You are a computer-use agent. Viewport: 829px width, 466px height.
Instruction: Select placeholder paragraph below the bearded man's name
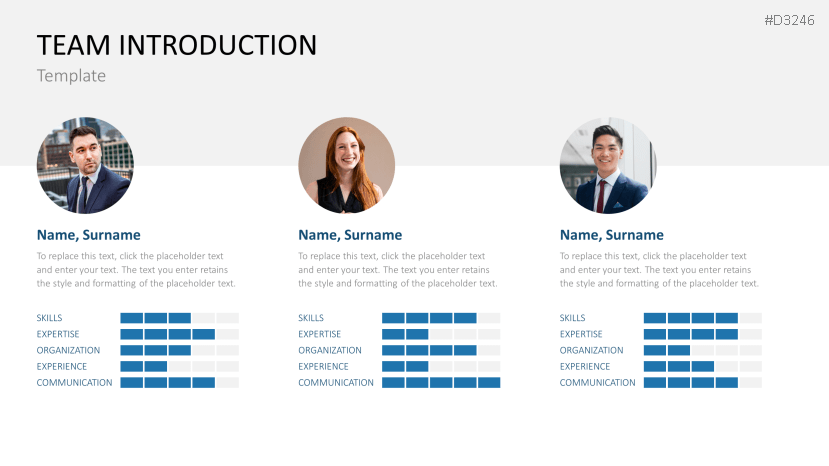pos(136,270)
